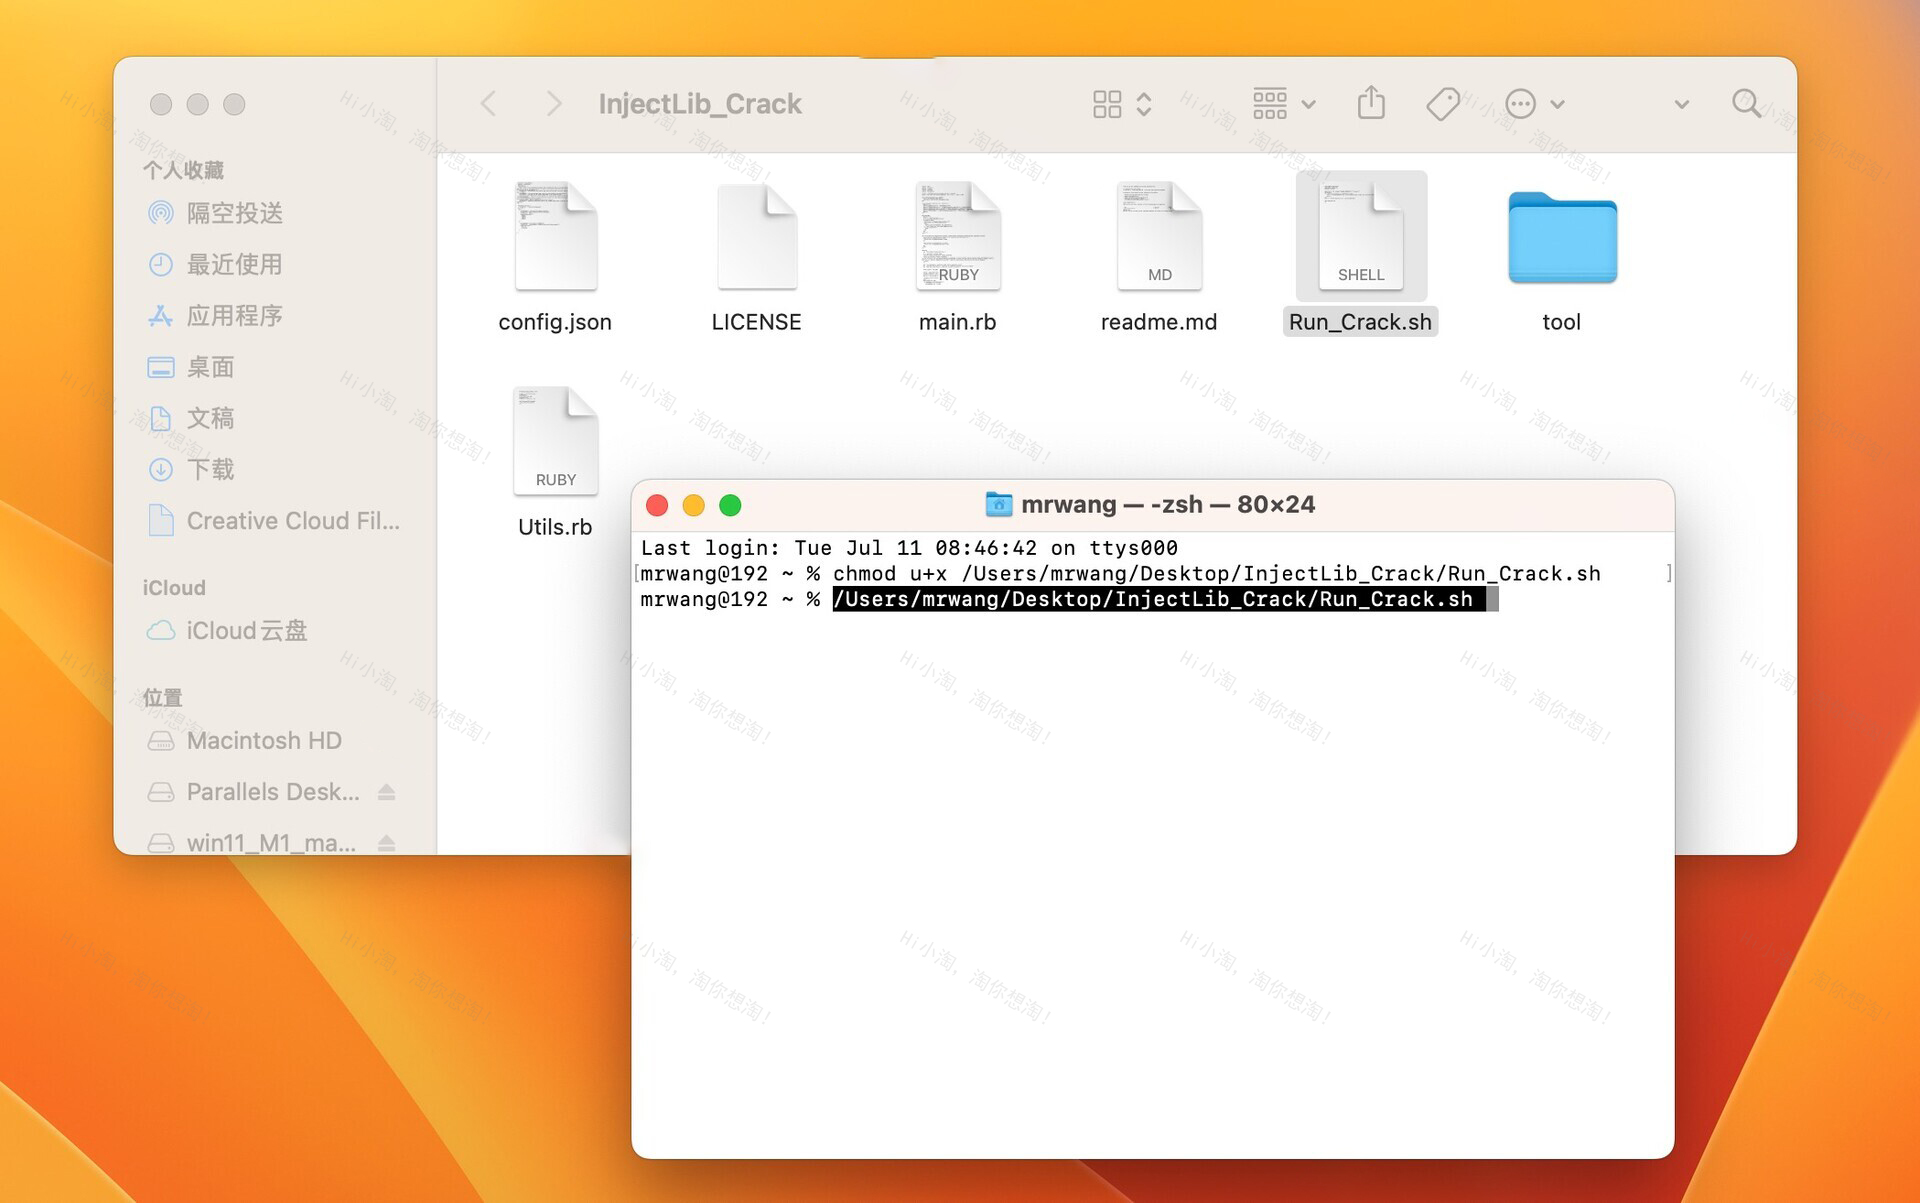
Task: Zoom the Terminal window with green button
Action: (730, 505)
